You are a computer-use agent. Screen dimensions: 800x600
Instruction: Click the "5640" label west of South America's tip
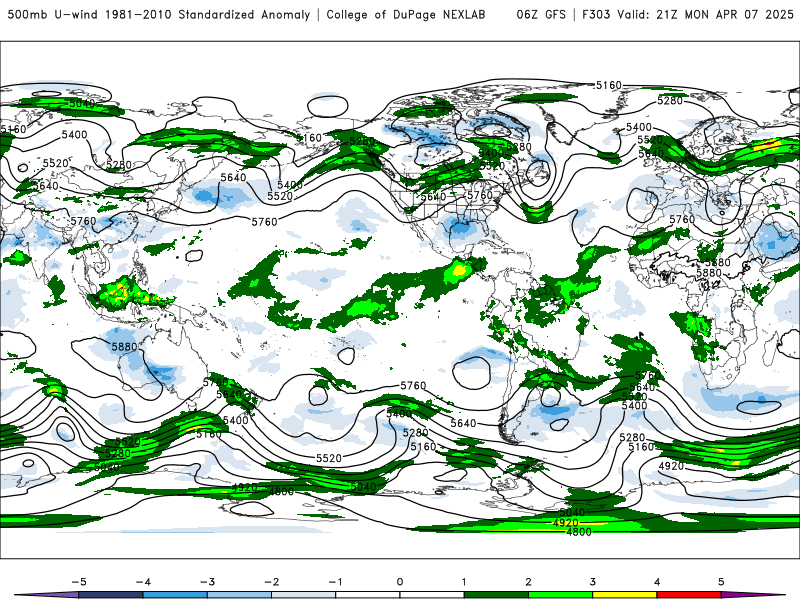(463, 423)
